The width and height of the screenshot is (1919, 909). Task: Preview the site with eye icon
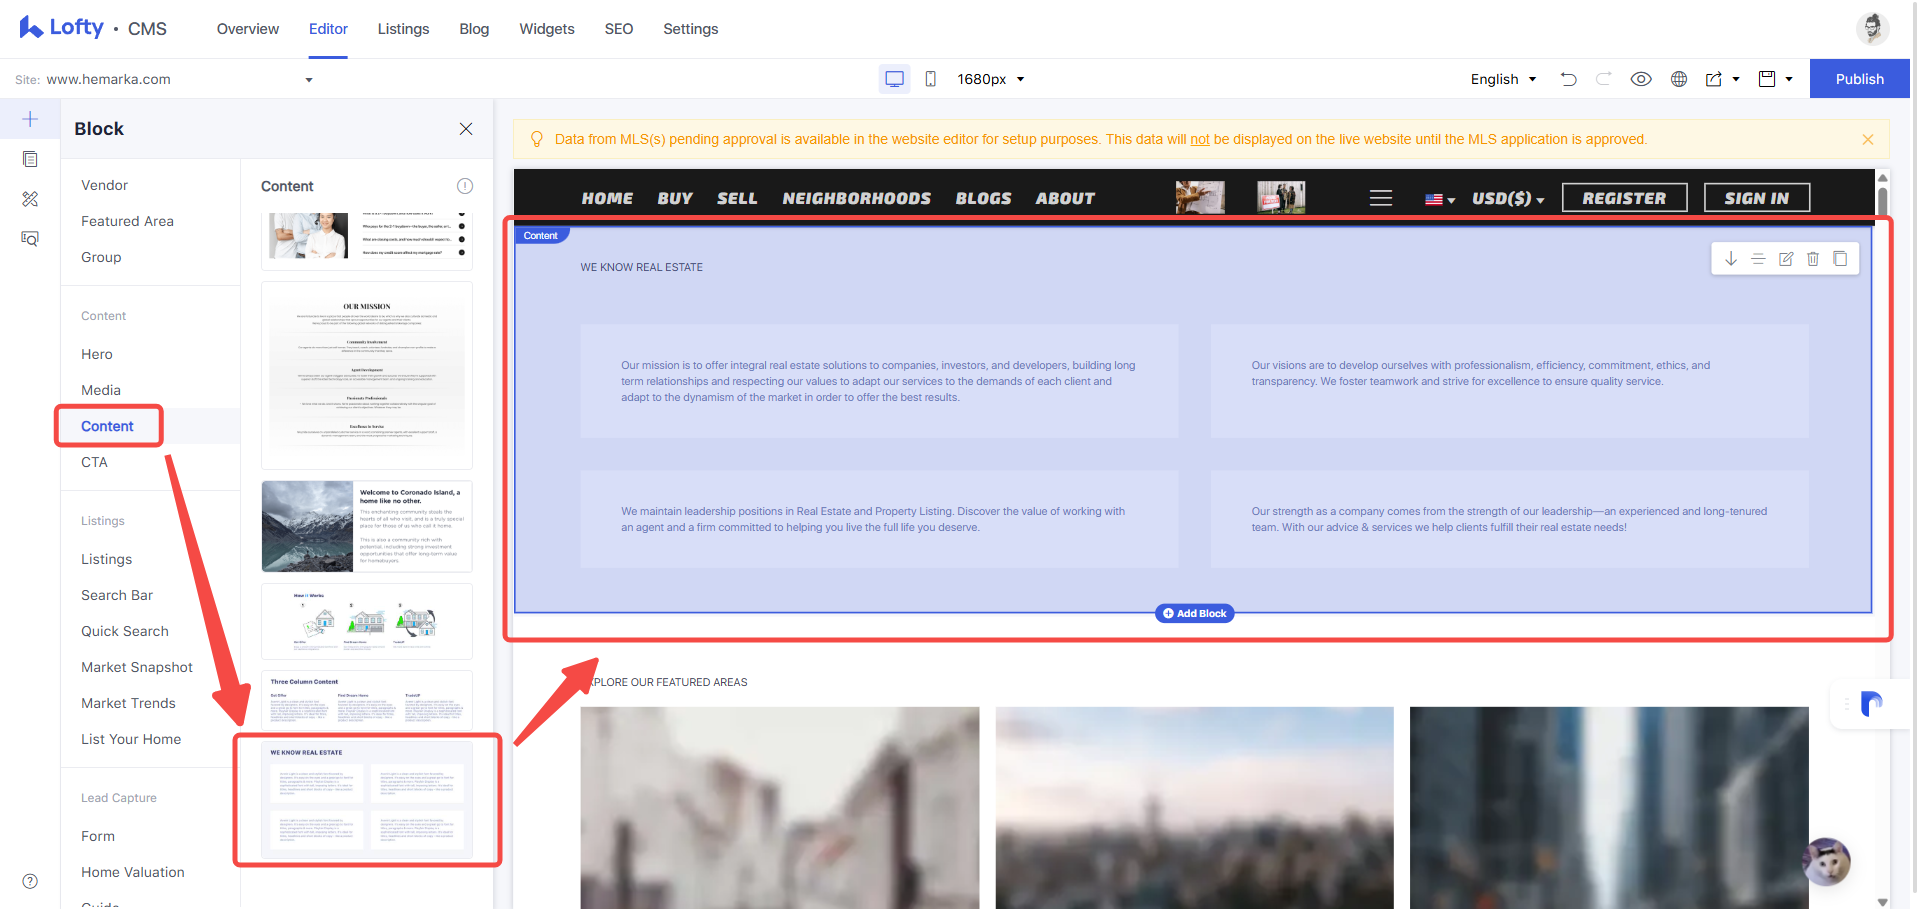pos(1641,79)
